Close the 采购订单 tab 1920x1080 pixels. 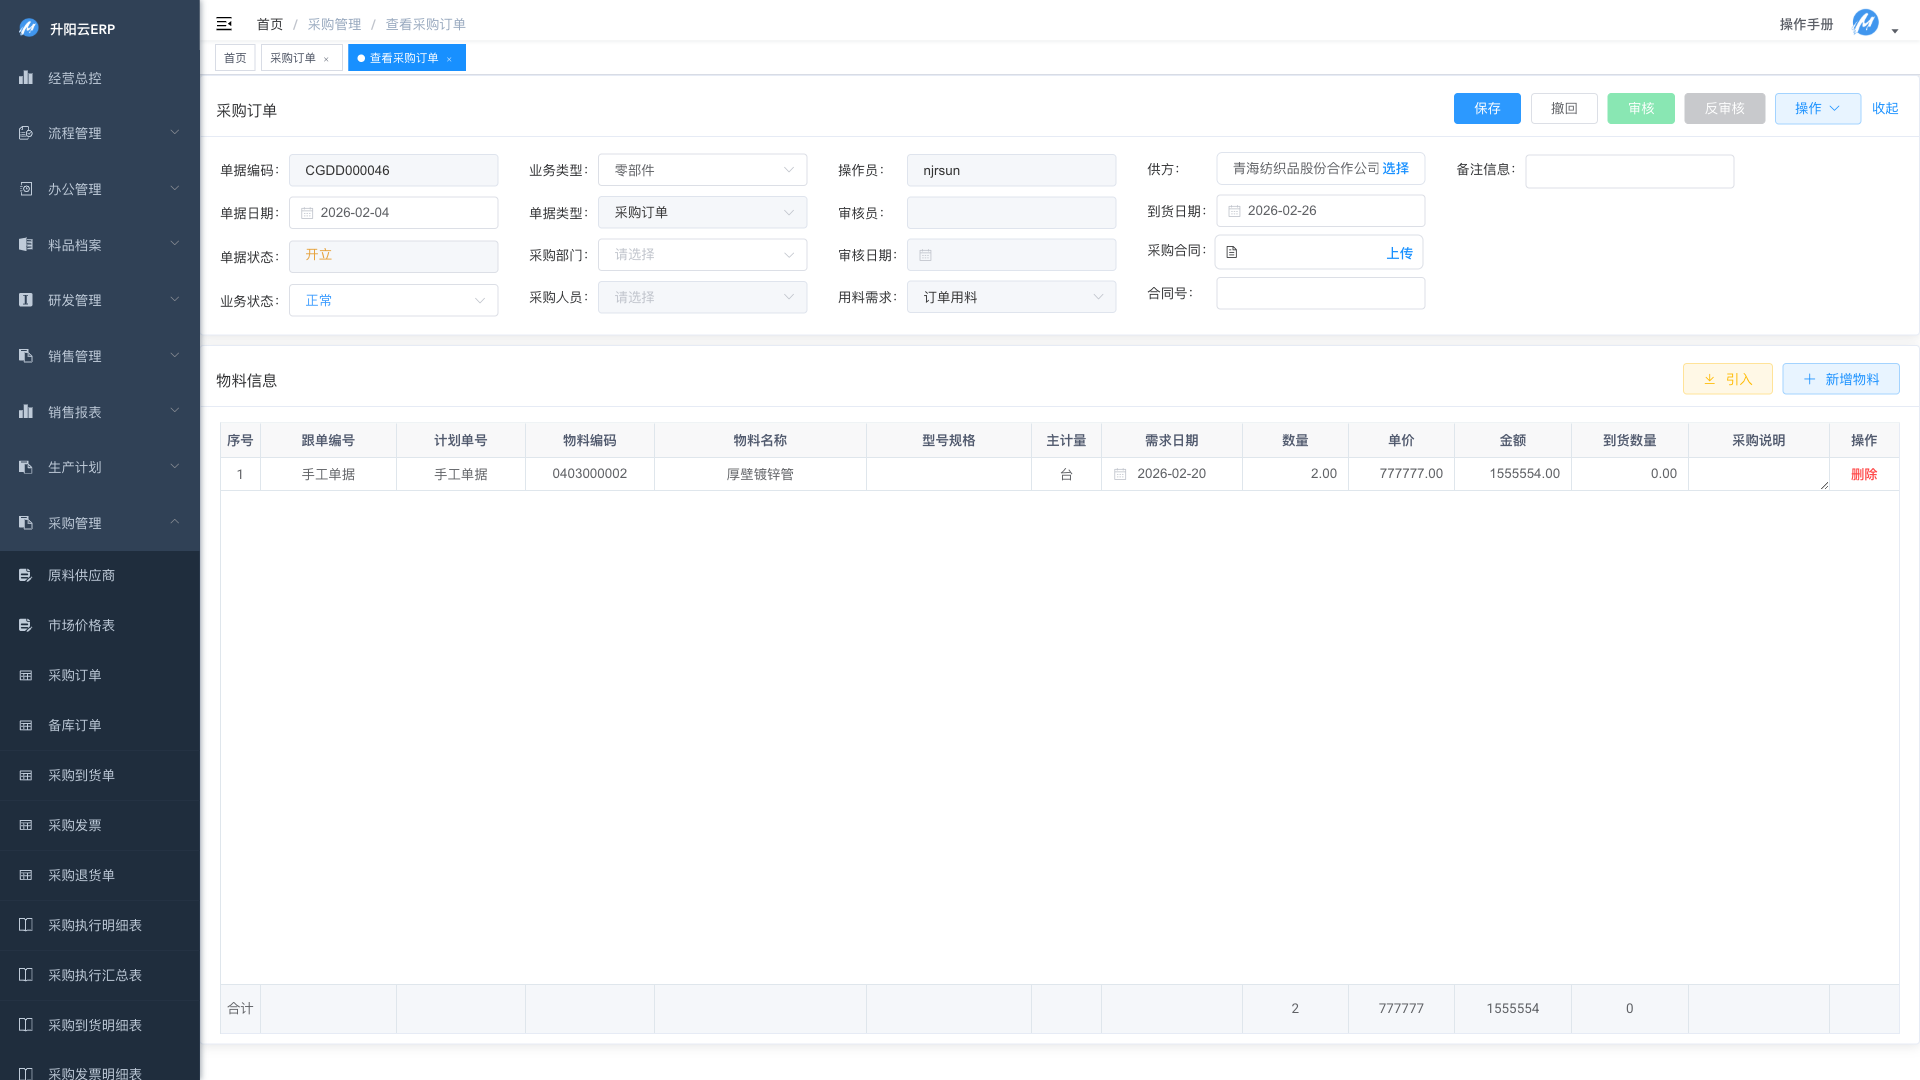click(326, 59)
